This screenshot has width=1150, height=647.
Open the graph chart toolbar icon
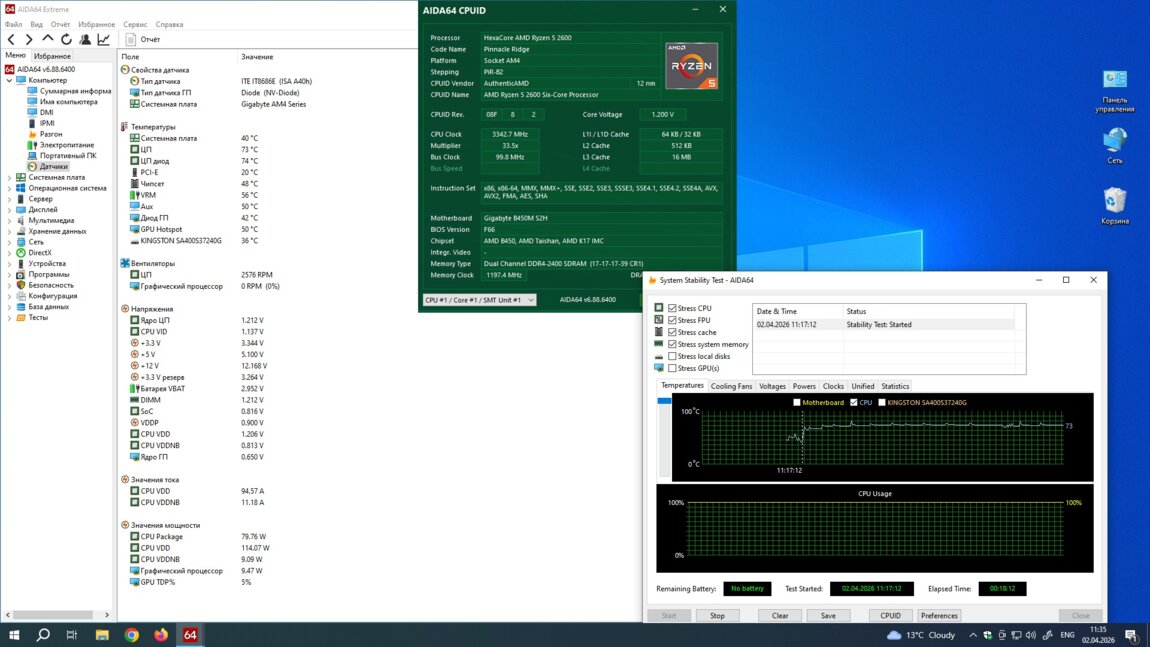coord(103,40)
